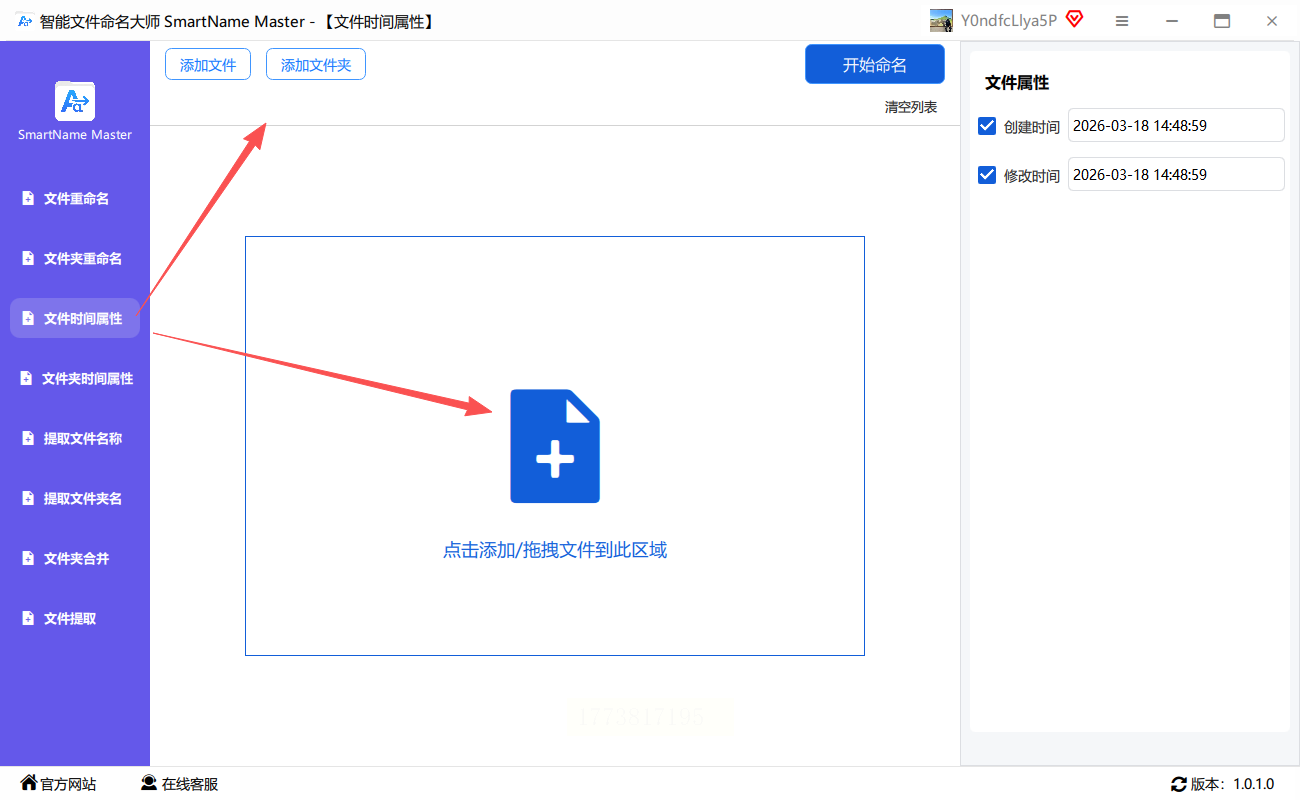Screen dimensions: 1300x800
Task: Select 文件时间属性 in sidebar
Action: pyautogui.click(x=75, y=318)
